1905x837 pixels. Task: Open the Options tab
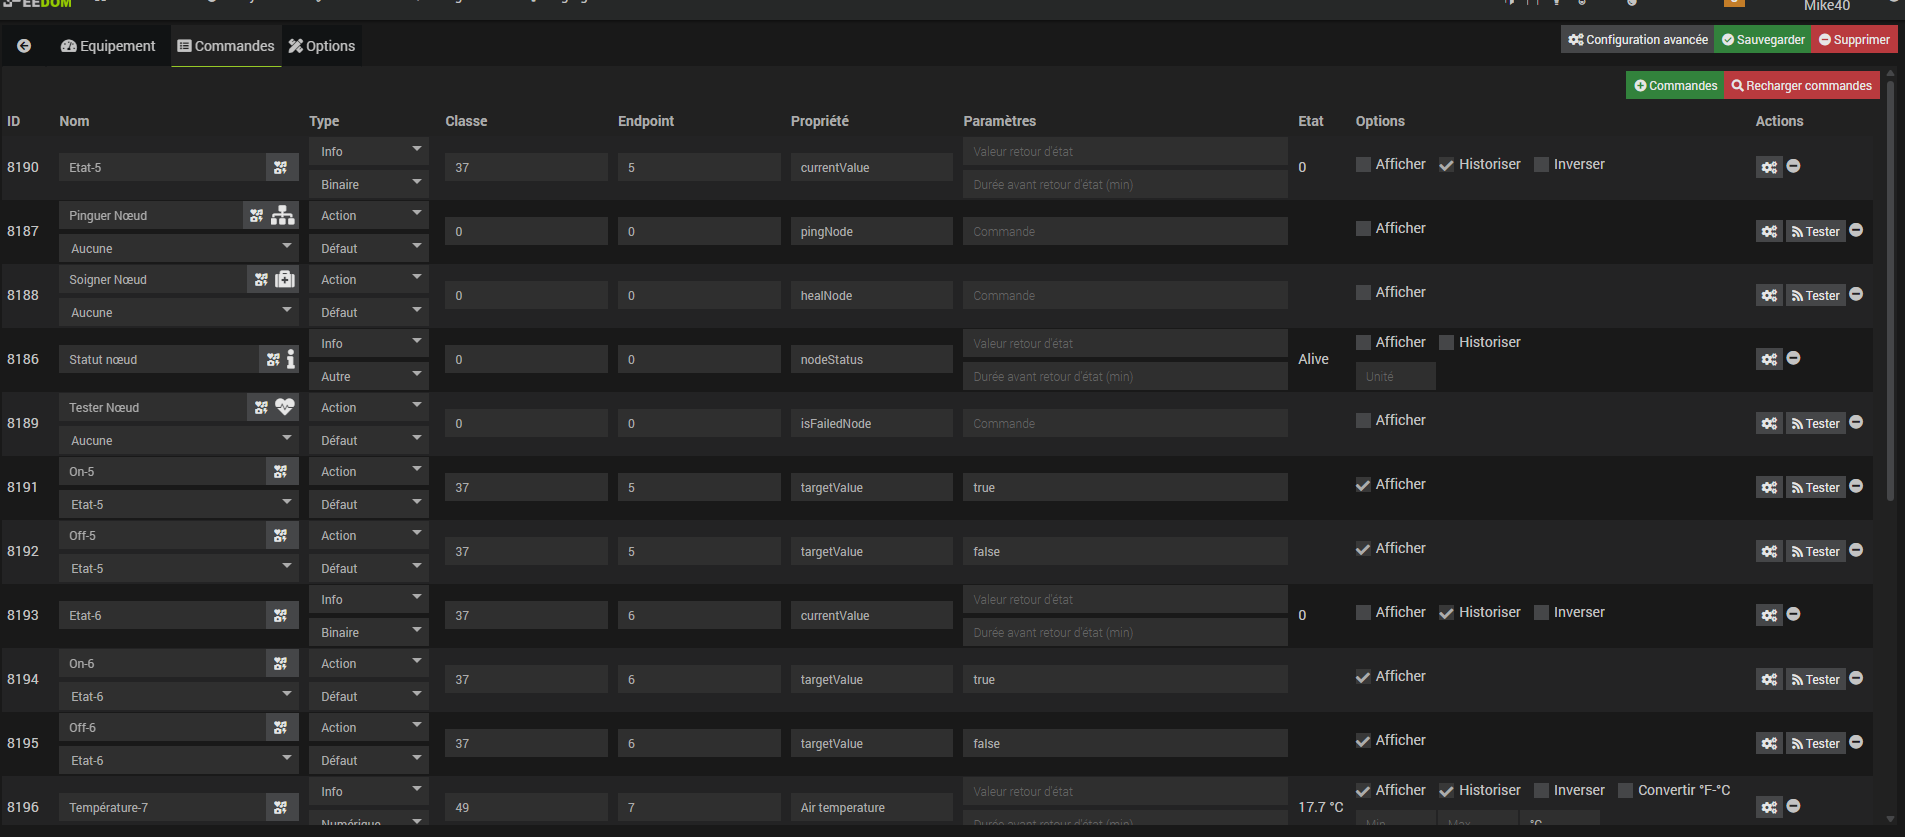[x=322, y=46]
